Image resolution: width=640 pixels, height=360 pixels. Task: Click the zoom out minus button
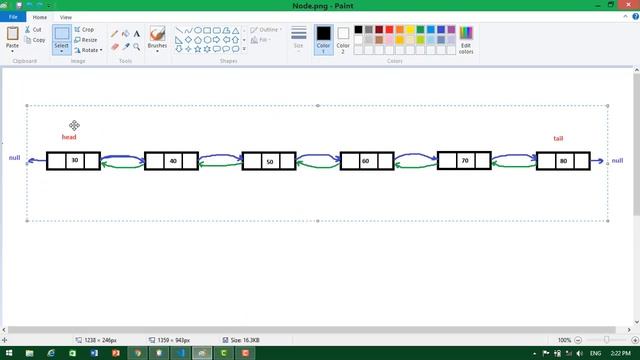[578, 340]
